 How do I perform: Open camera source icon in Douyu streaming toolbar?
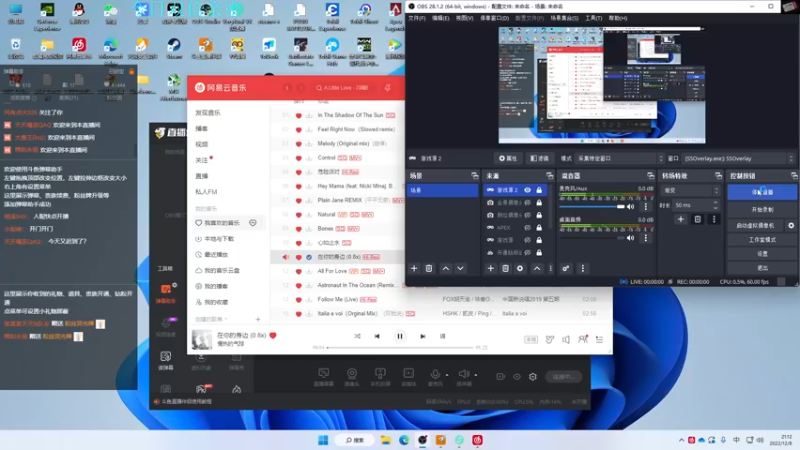[352, 377]
